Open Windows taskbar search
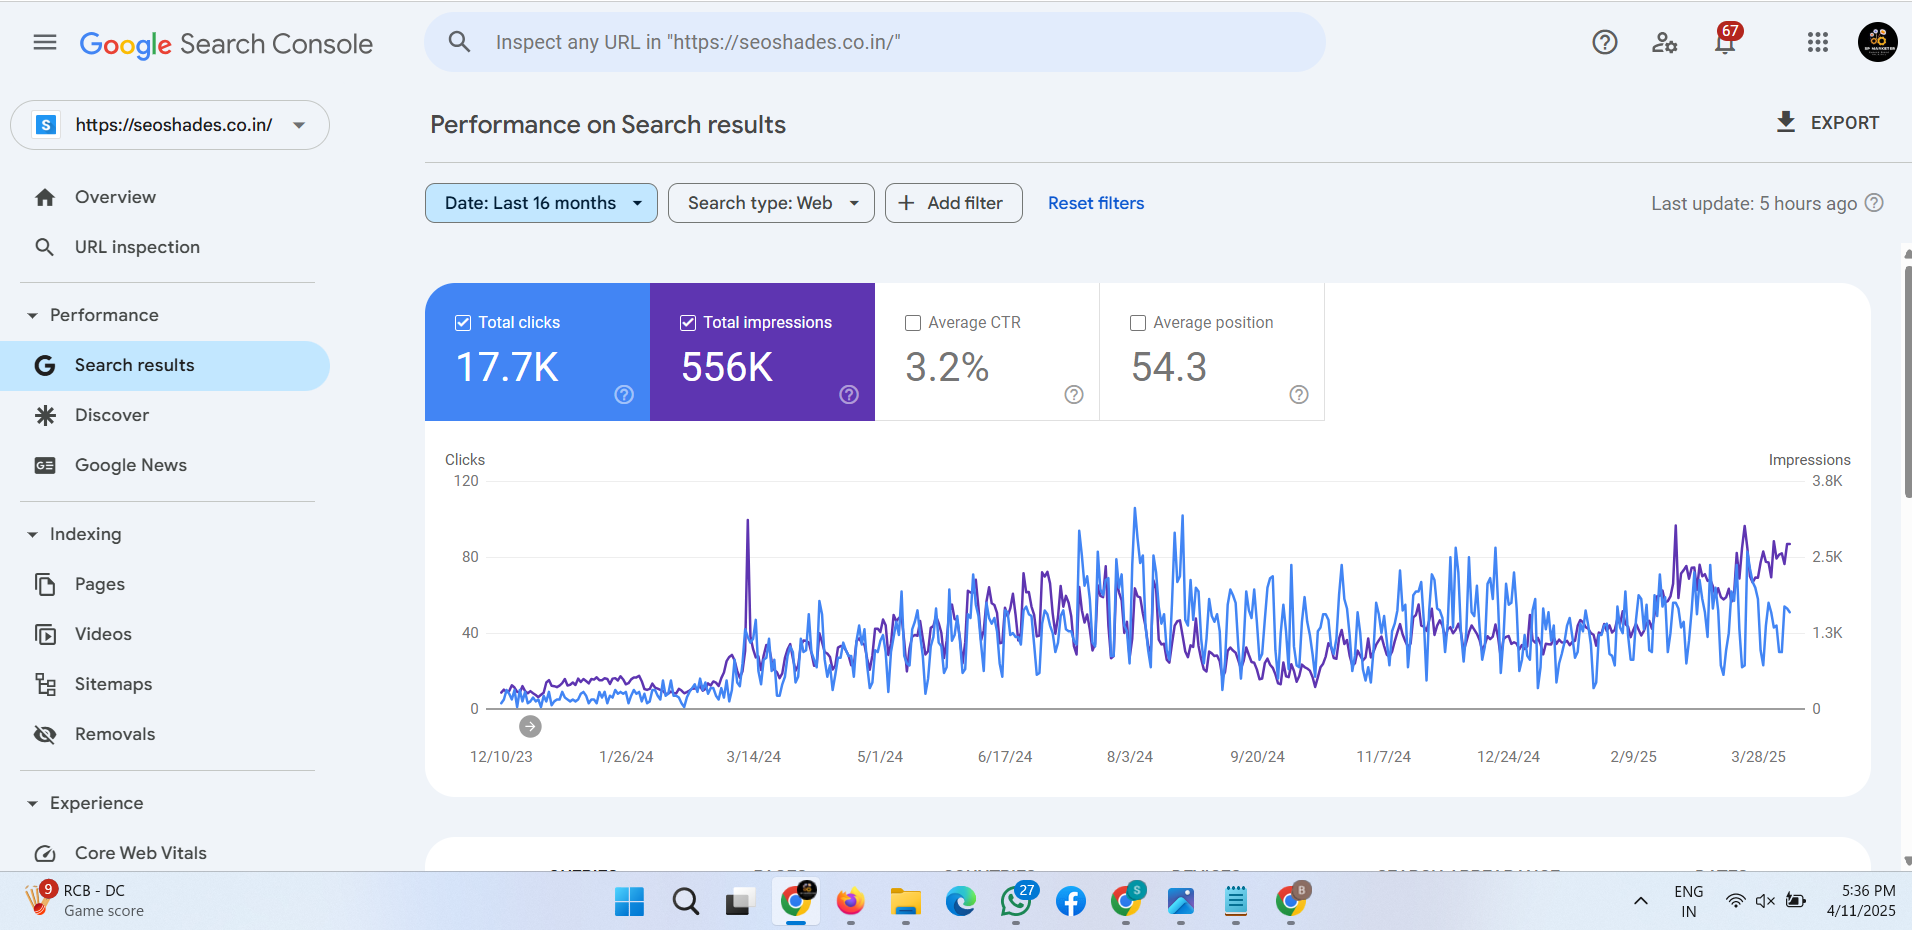This screenshot has width=1912, height=930. click(x=685, y=902)
